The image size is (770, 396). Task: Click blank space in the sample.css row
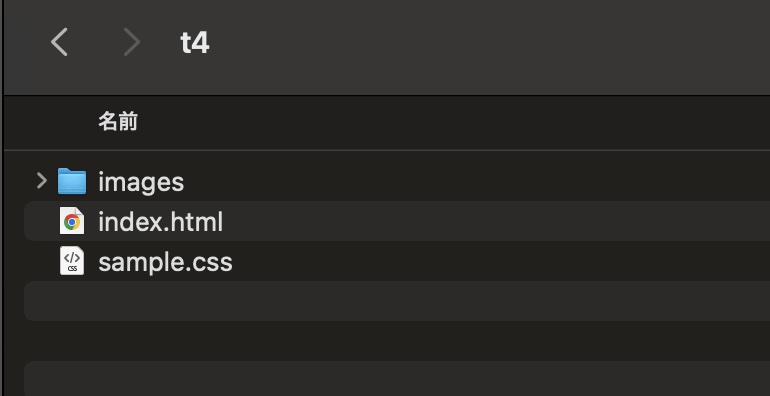click(x=501, y=261)
